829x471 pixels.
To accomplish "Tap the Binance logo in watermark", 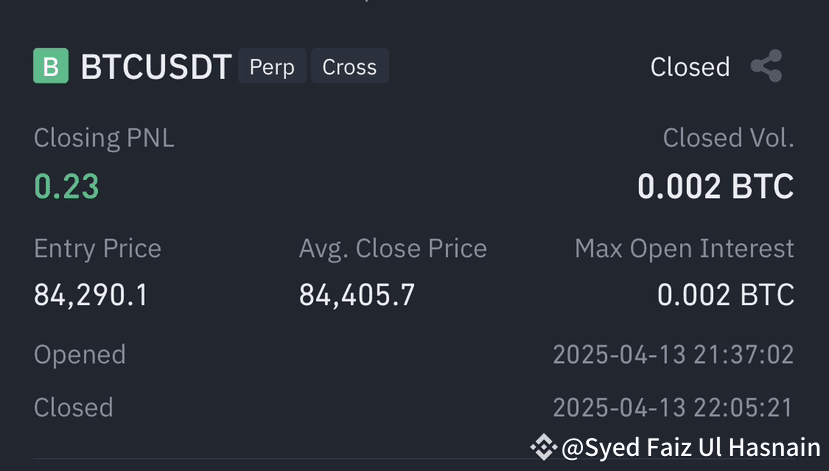I will pyautogui.click(x=544, y=447).
